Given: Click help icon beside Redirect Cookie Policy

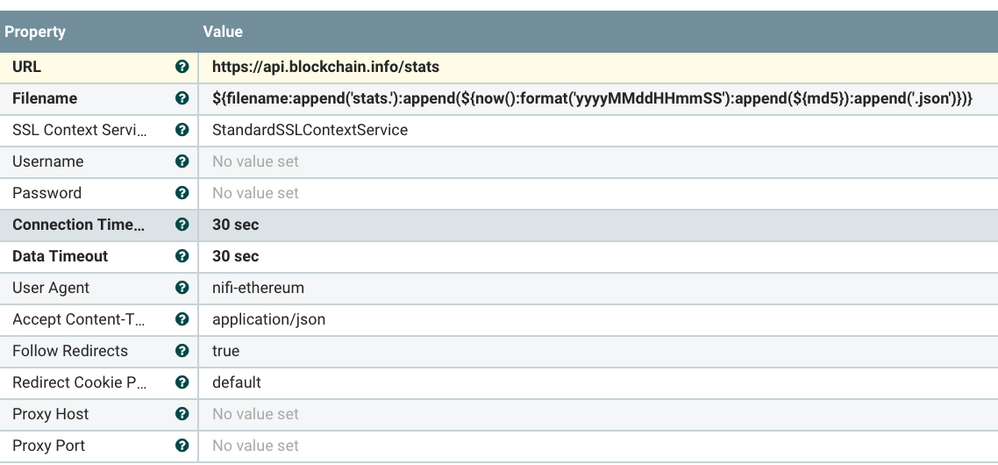Looking at the screenshot, I should tap(182, 383).
